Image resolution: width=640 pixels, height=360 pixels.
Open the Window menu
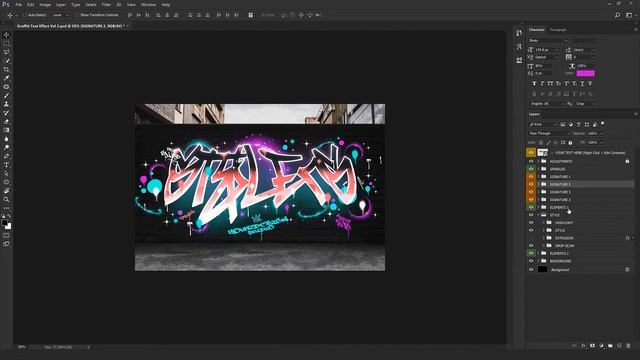148,4
